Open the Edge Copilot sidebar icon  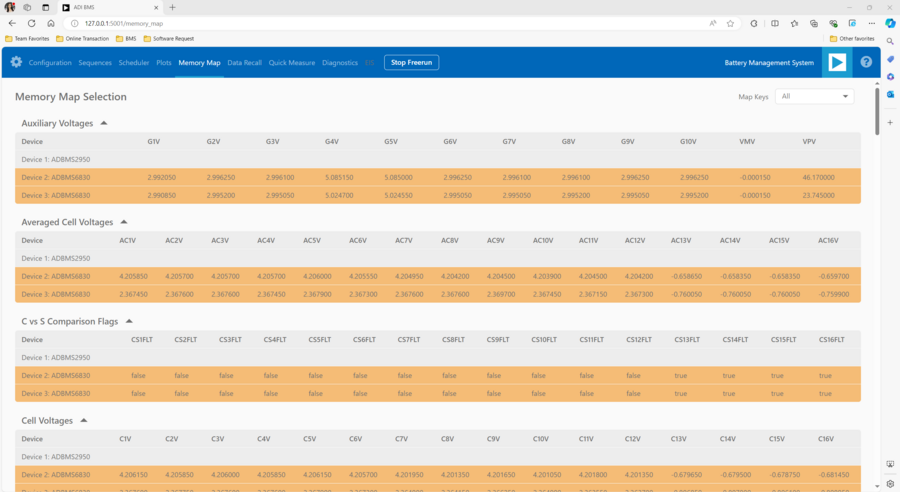(x=890, y=22)
